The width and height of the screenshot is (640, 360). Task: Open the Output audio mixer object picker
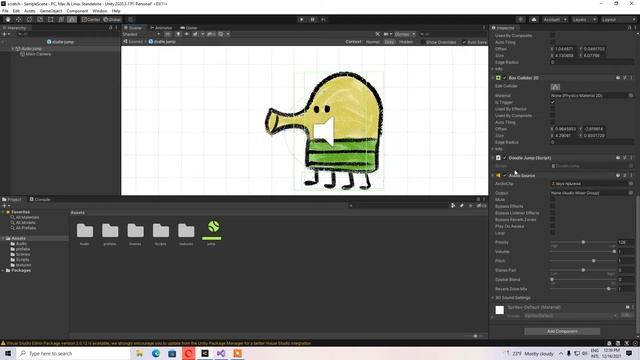[x=631, y=193]
